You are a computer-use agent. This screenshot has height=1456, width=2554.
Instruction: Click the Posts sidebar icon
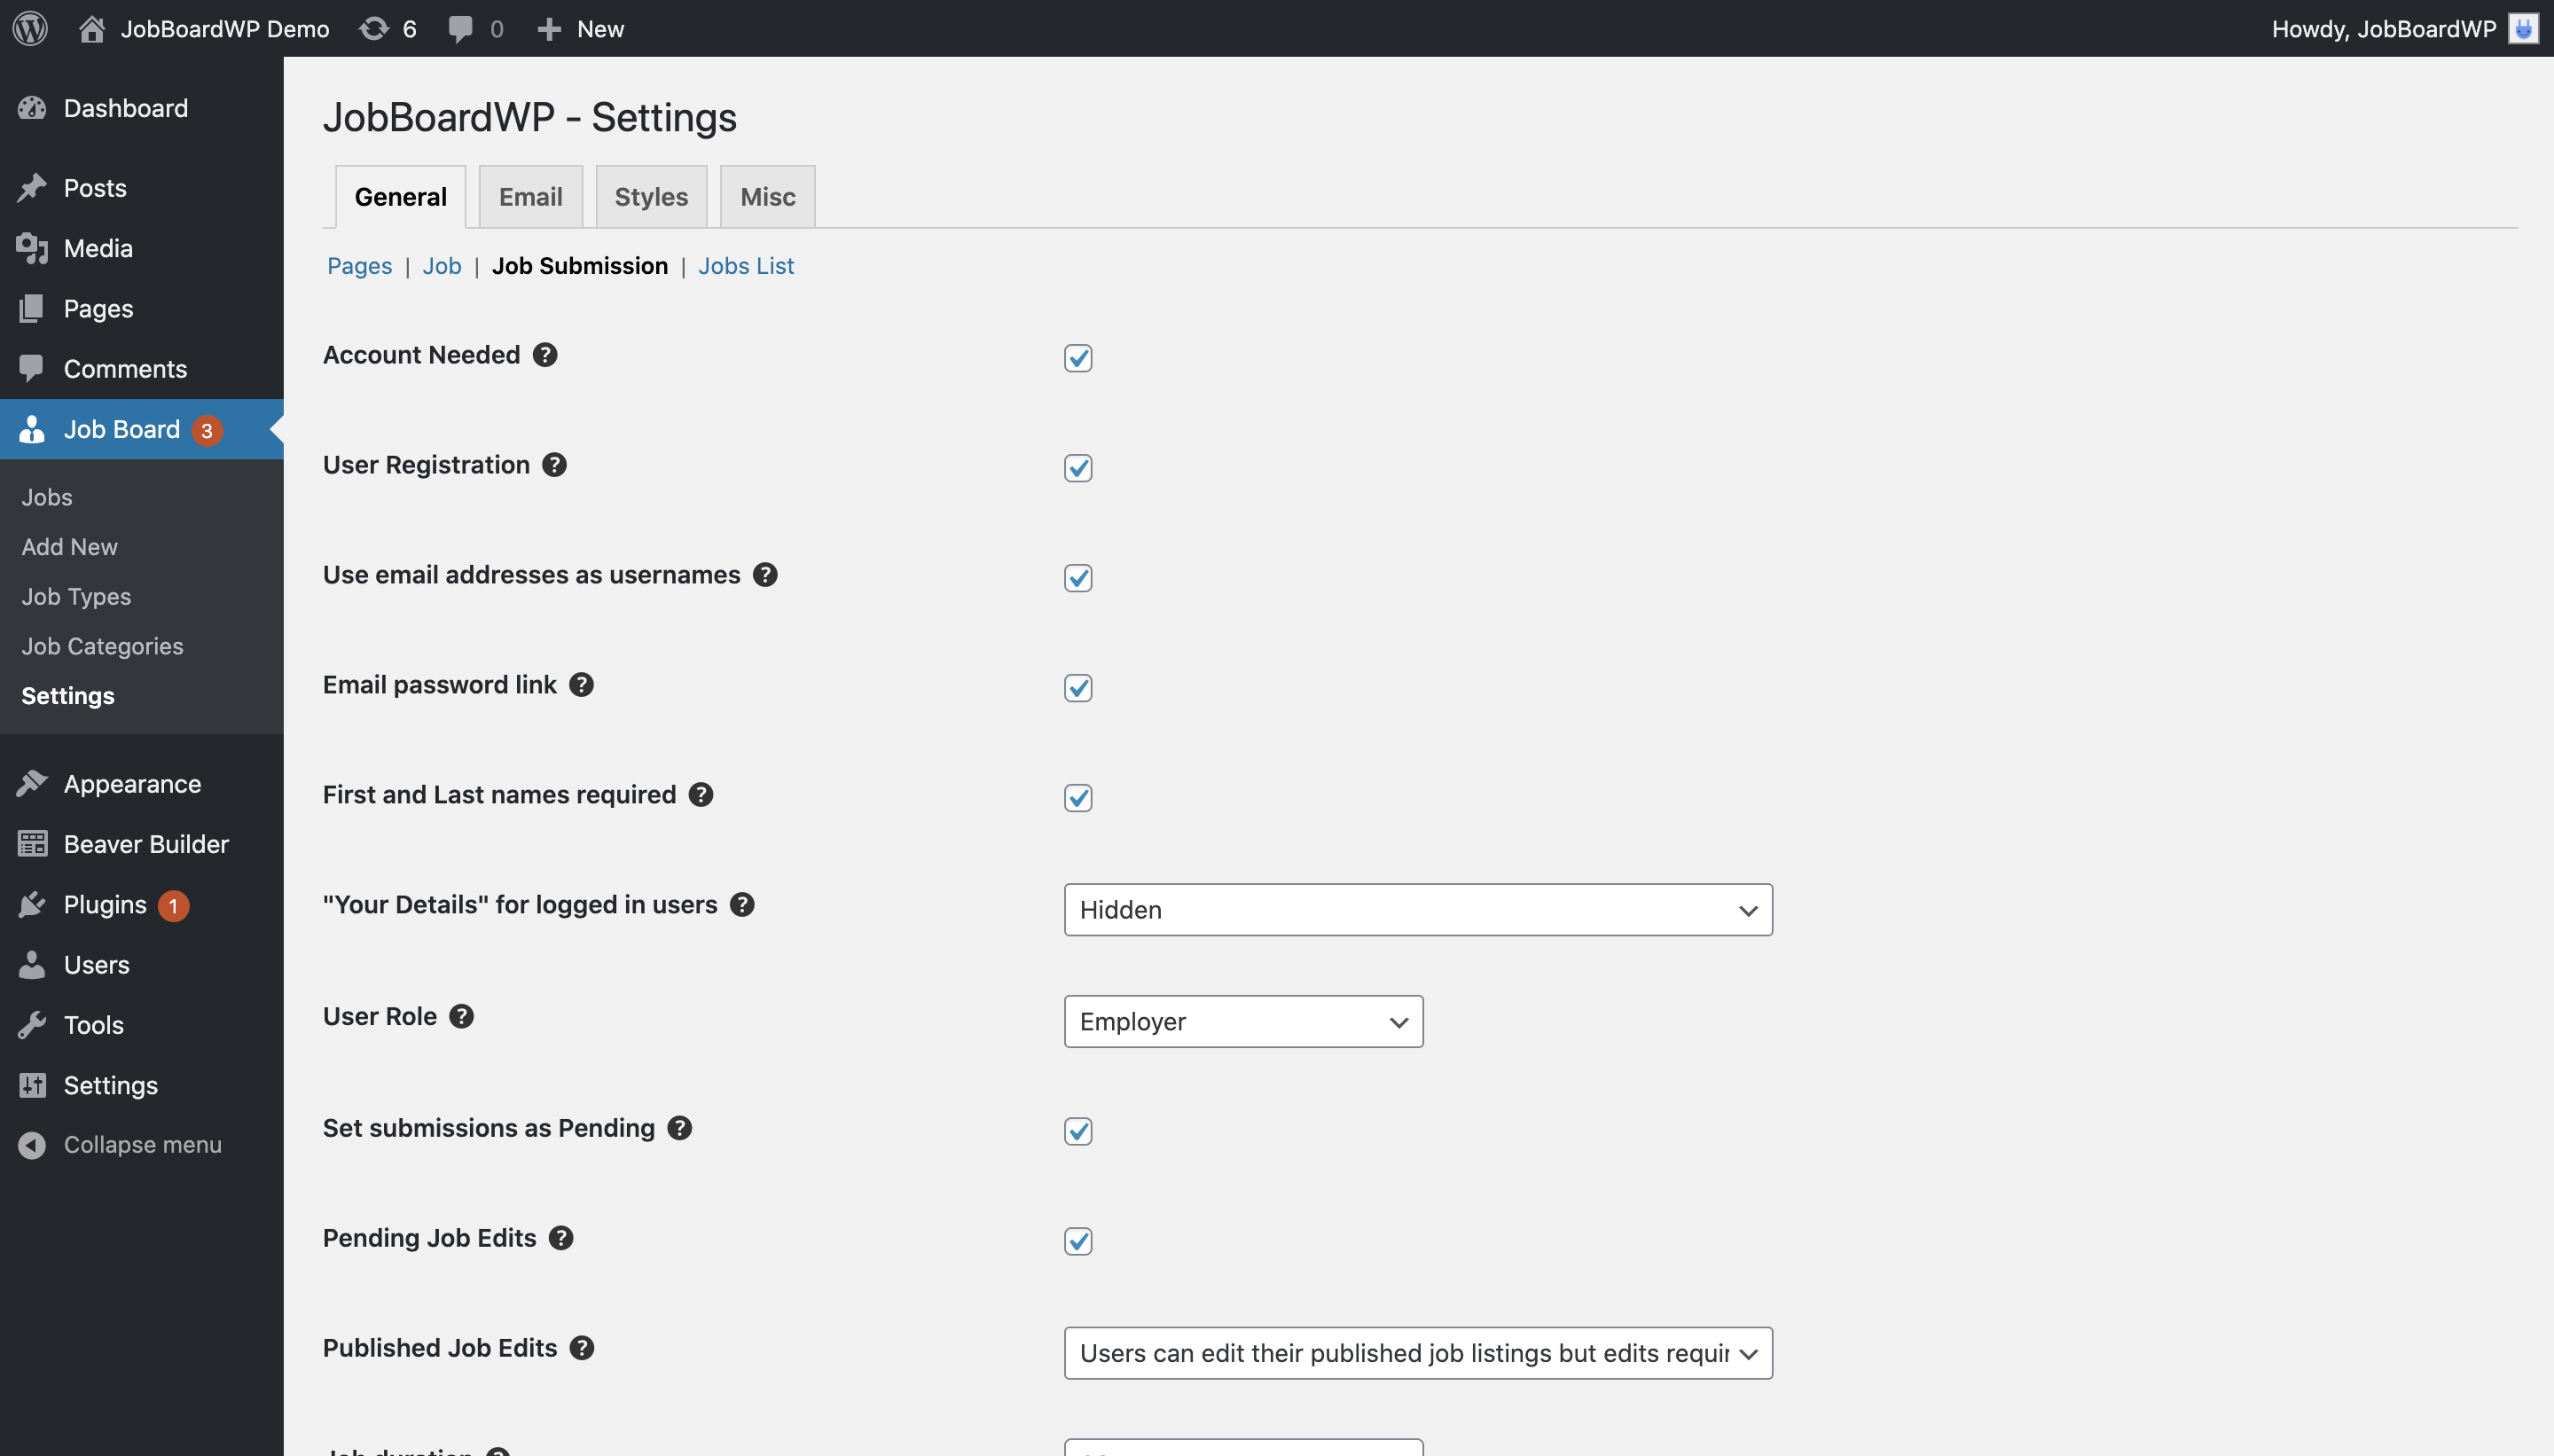[x=34, y=186]
